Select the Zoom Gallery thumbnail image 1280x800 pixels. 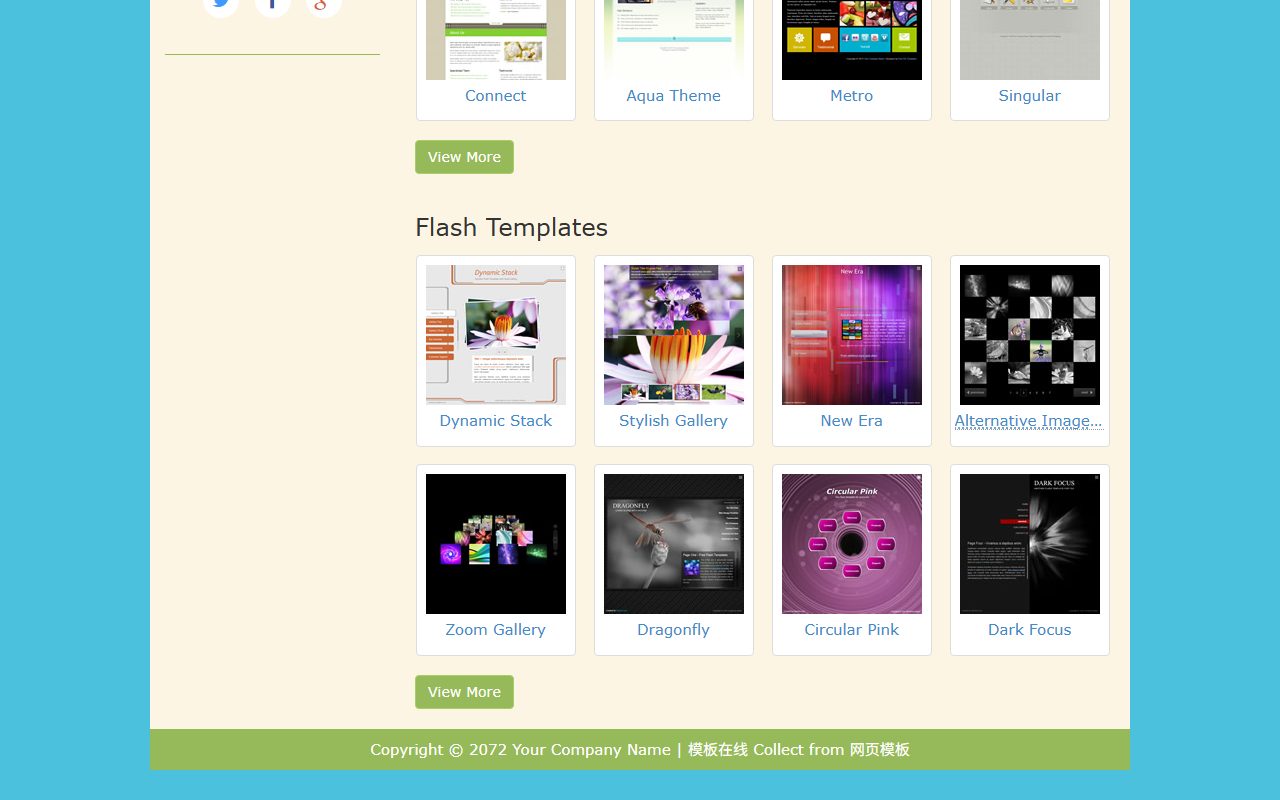[496, 544]
